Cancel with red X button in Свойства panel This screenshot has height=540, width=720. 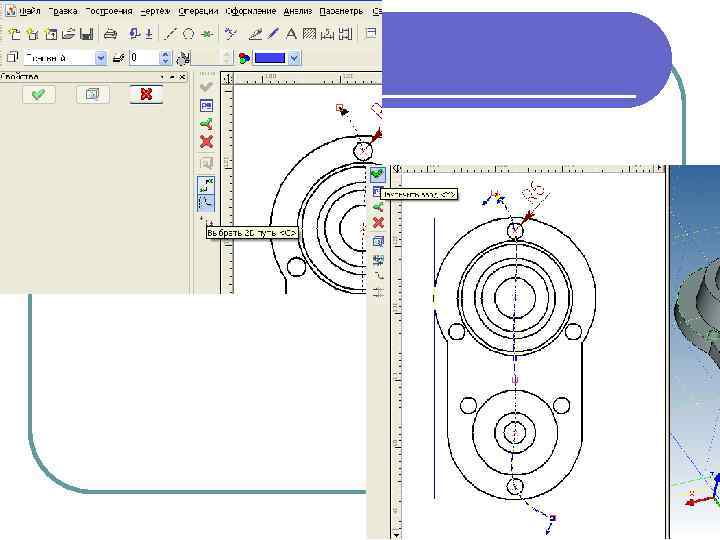tap(146, 95)
